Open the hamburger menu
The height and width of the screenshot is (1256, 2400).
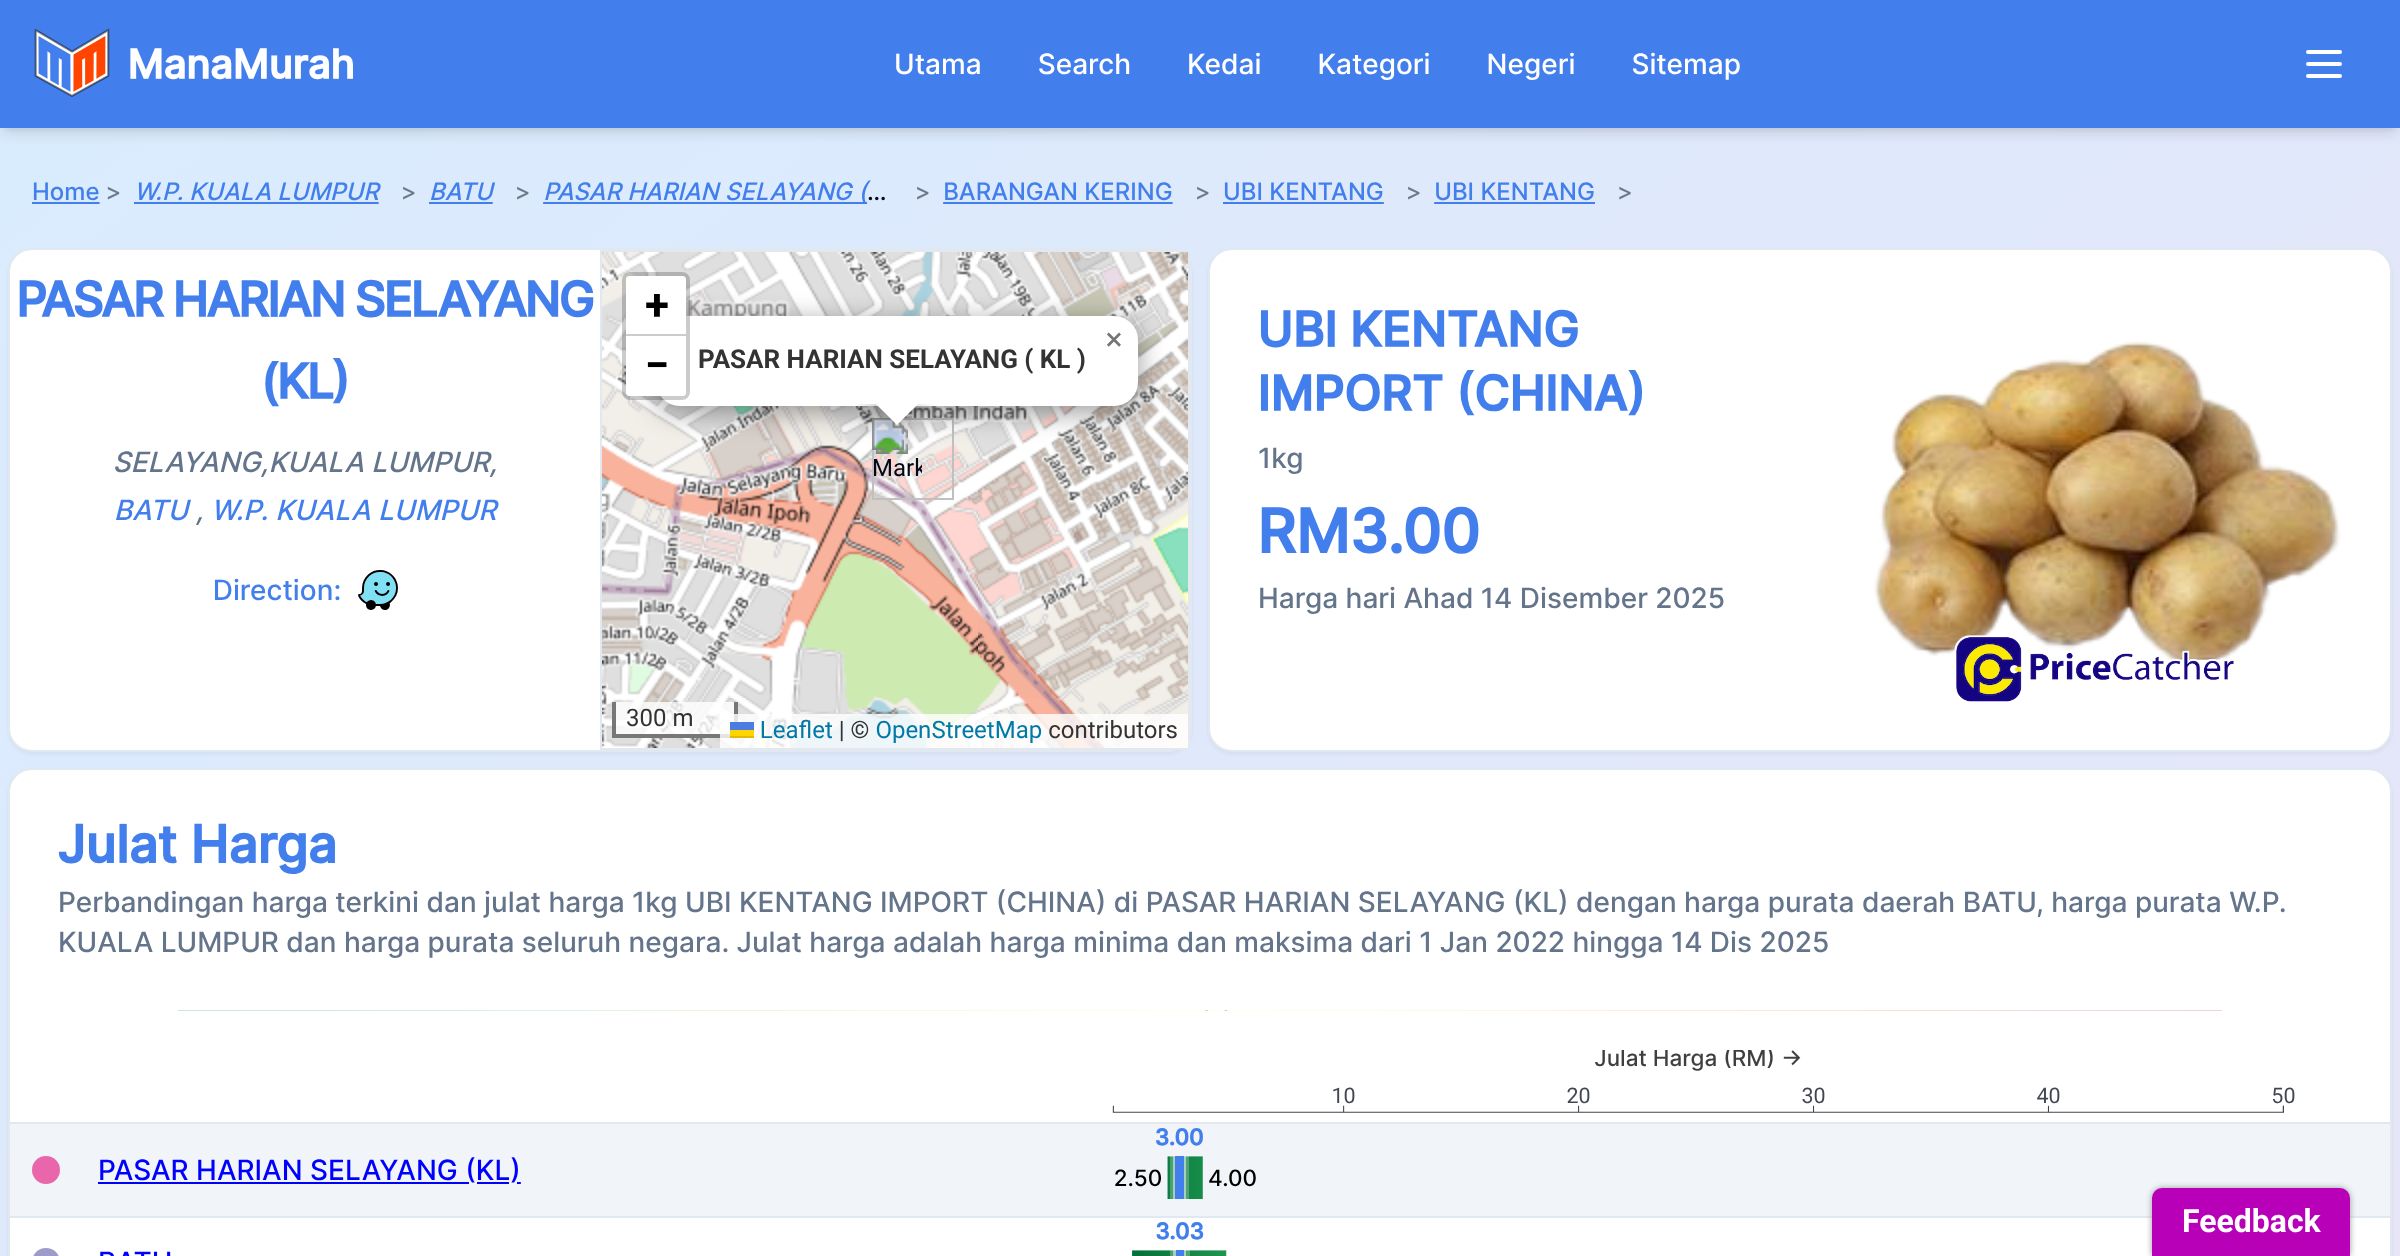(2323, 64)
